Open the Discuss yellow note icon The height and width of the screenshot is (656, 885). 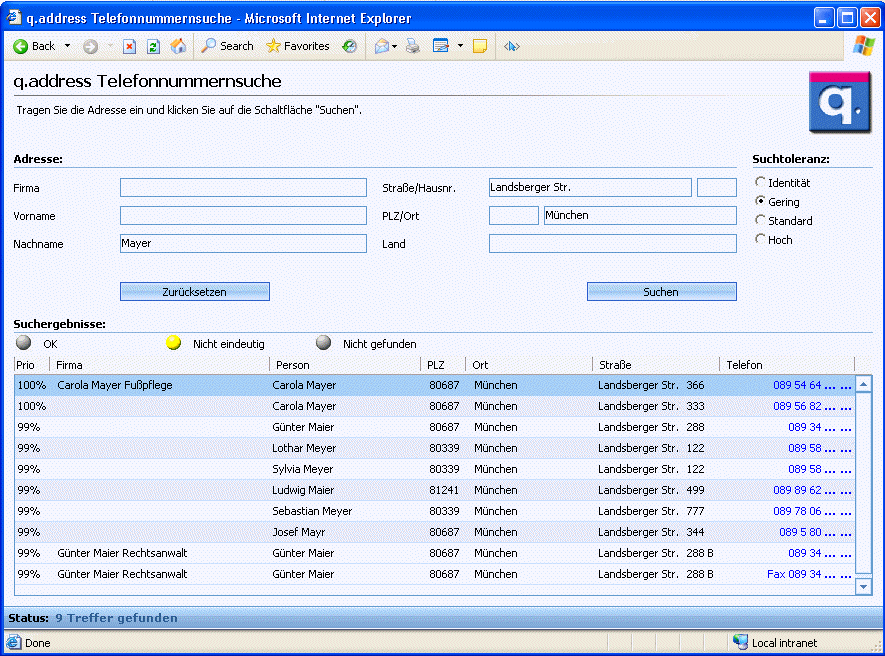(x=480, y=46)
